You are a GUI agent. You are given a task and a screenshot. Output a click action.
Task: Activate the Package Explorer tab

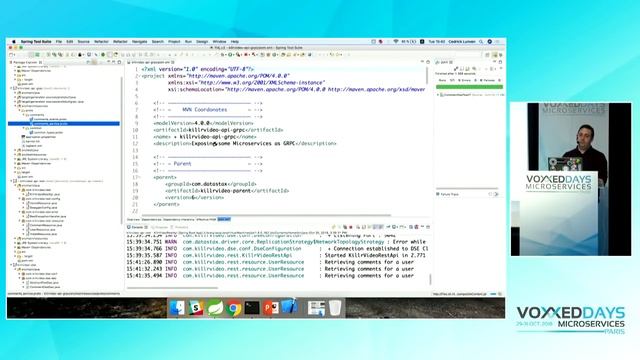(26, 62)
